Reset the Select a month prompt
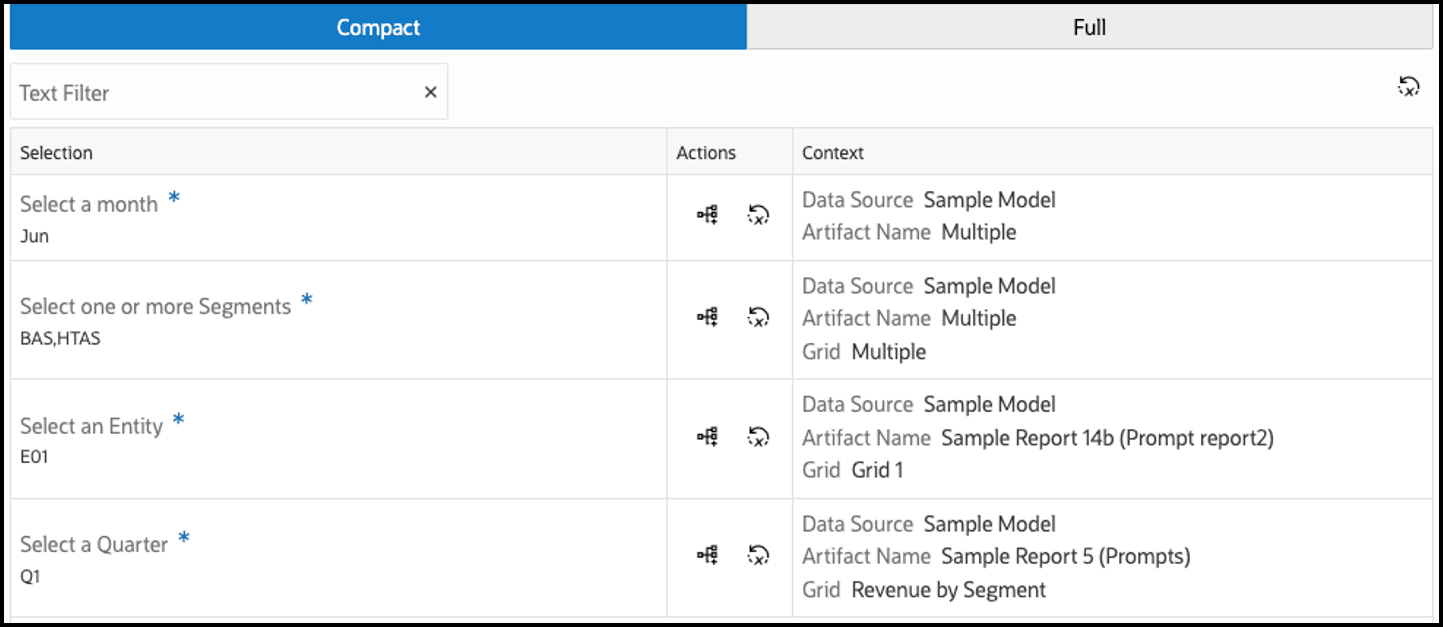Image resolution: width=1443 pixels, height=627 pixels. click(758, 215)
